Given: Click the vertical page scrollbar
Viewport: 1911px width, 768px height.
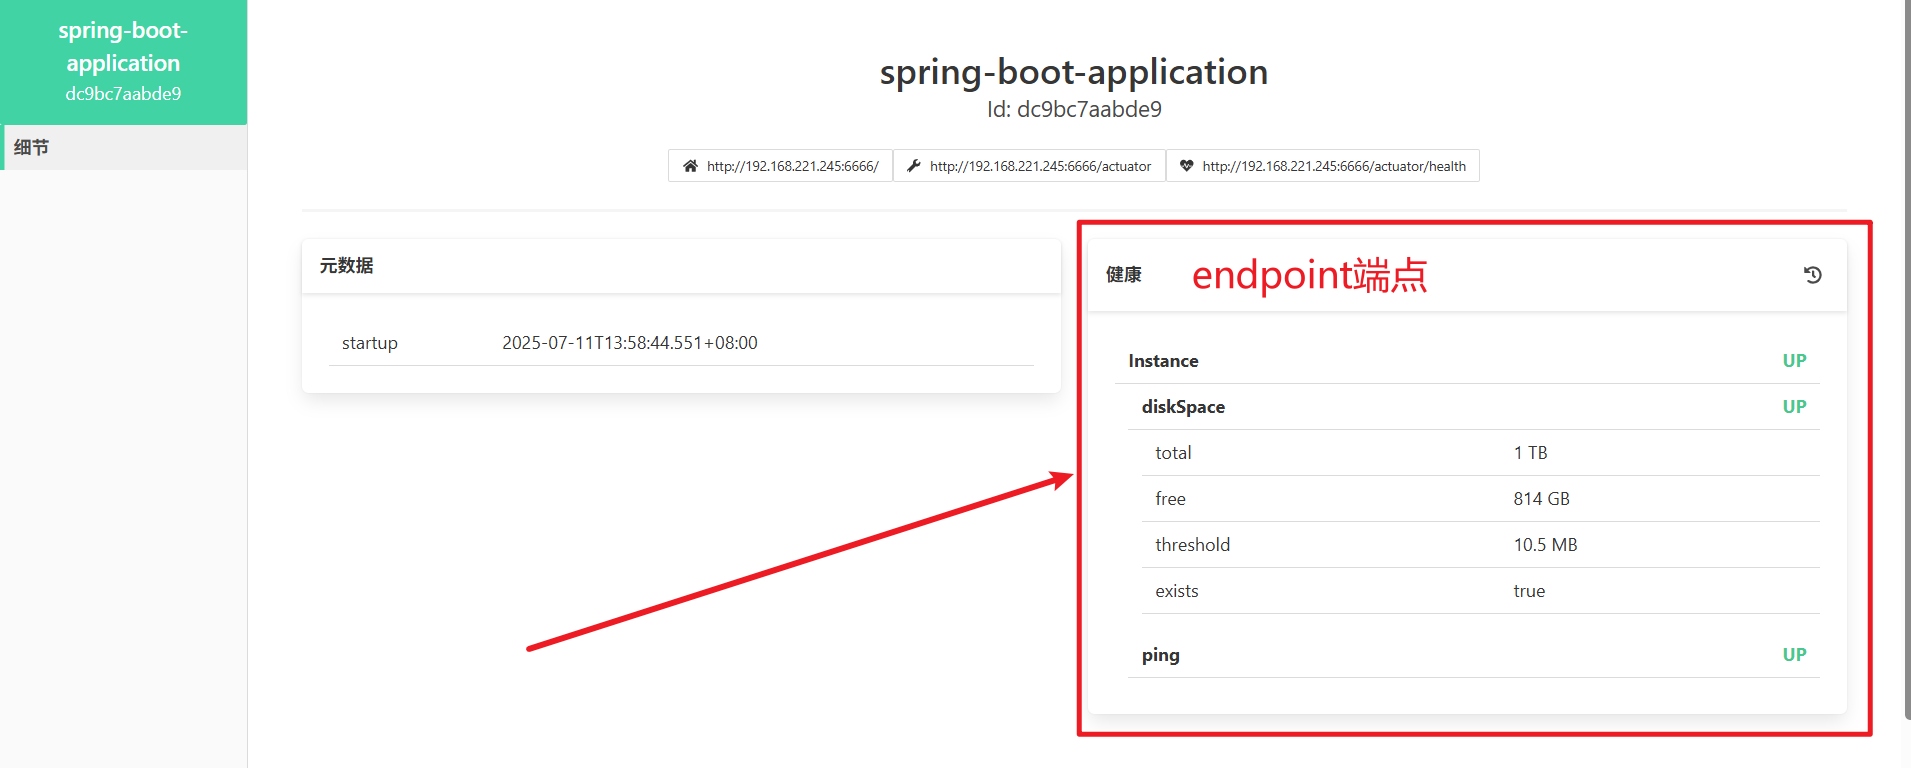Looking at the screenshot, I should [x=1907, y=360].
